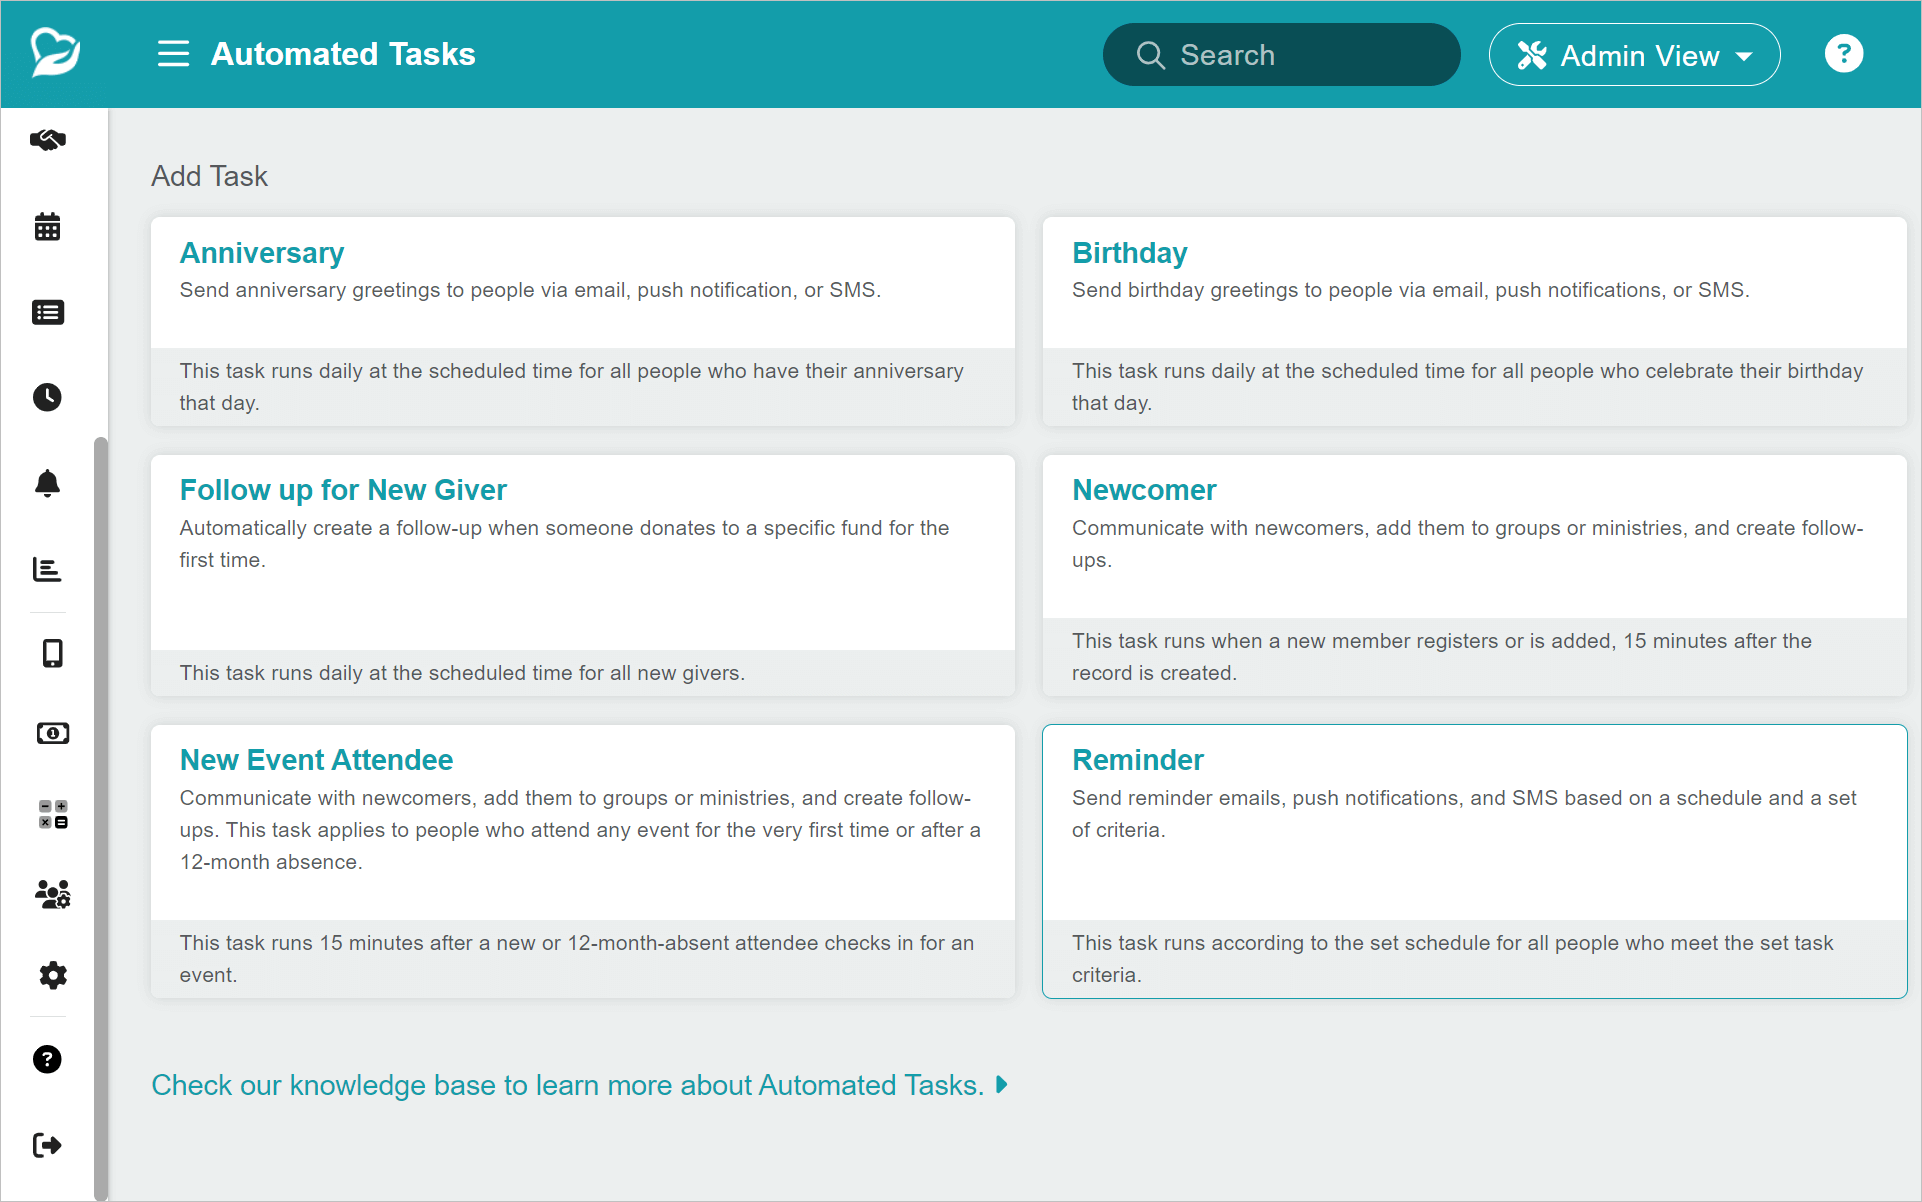Screen dimensions: 1922x1202
Task: Open knowledge base link about Automated Tasks
Action: 579,1085
